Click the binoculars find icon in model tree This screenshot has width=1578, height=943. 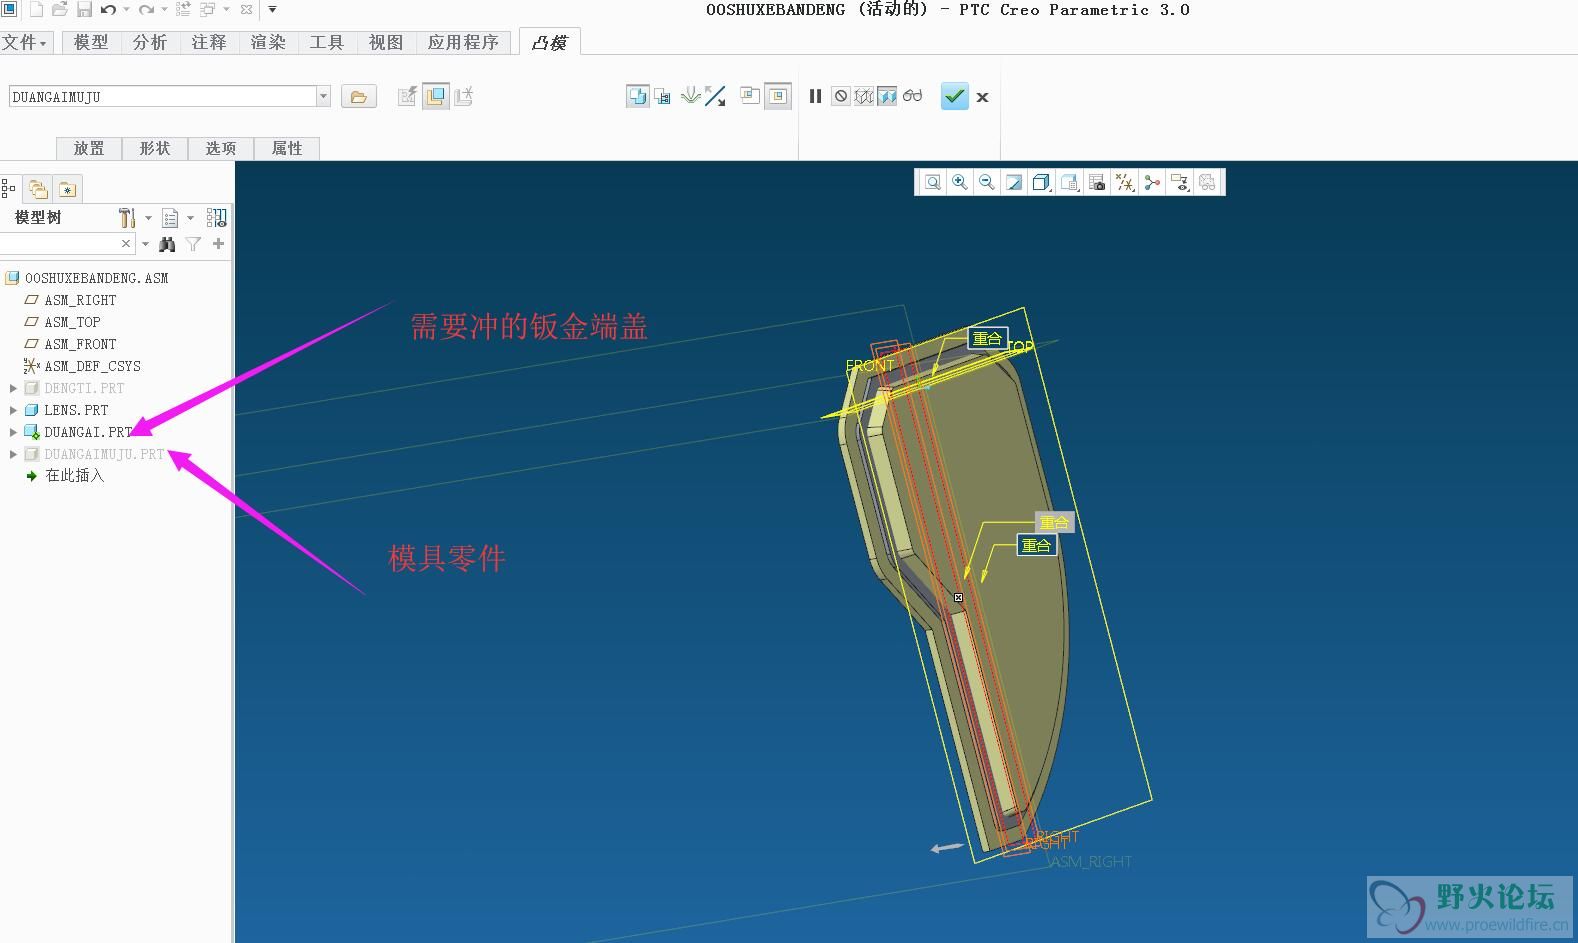tap(167, 243)
